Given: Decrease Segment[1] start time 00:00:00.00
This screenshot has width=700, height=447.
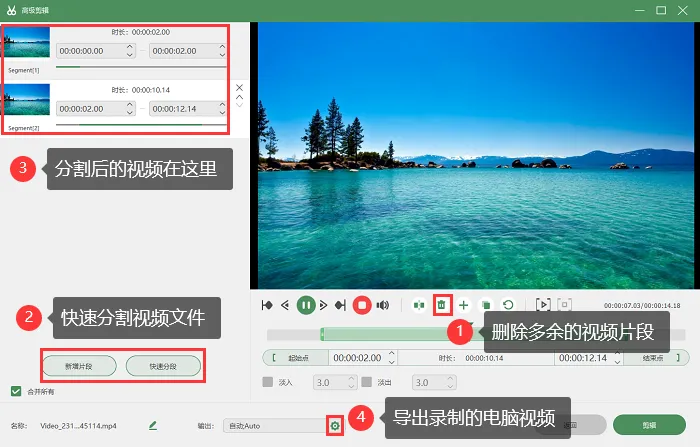Looking at the screenshot, I should [129, 54].
